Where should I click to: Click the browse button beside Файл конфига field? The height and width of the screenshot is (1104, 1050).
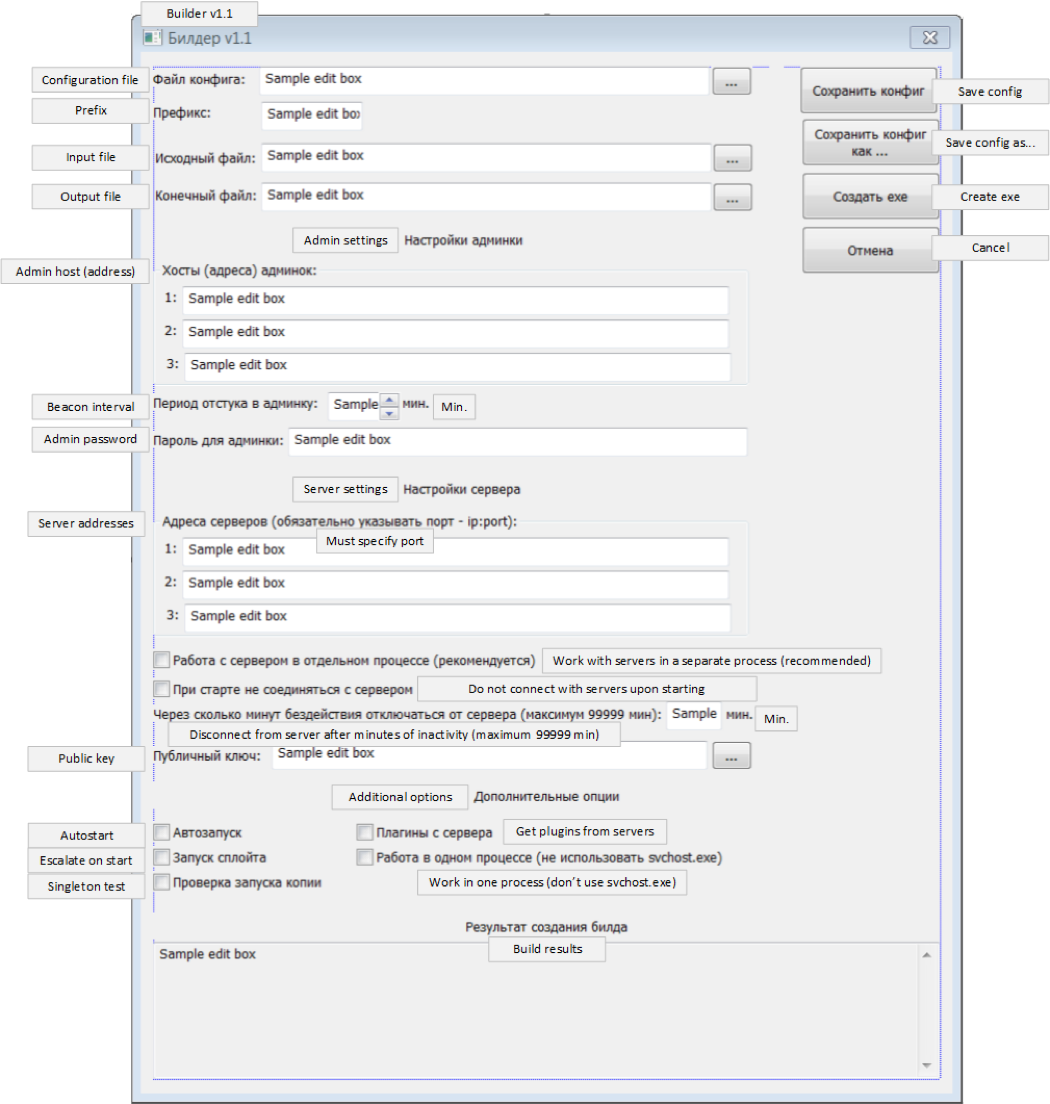[x=731, y=83]
